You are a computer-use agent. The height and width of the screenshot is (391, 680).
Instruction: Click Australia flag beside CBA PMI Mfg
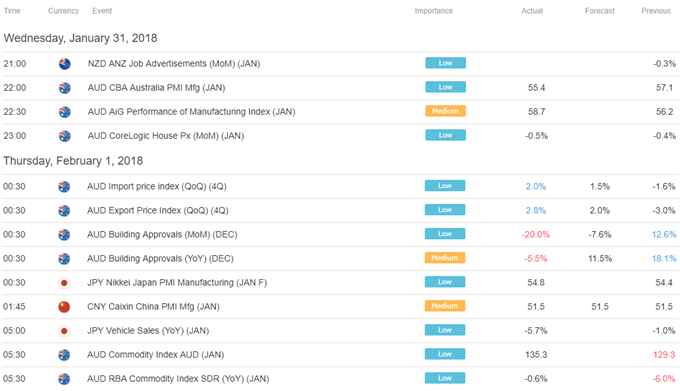[65, 88]
